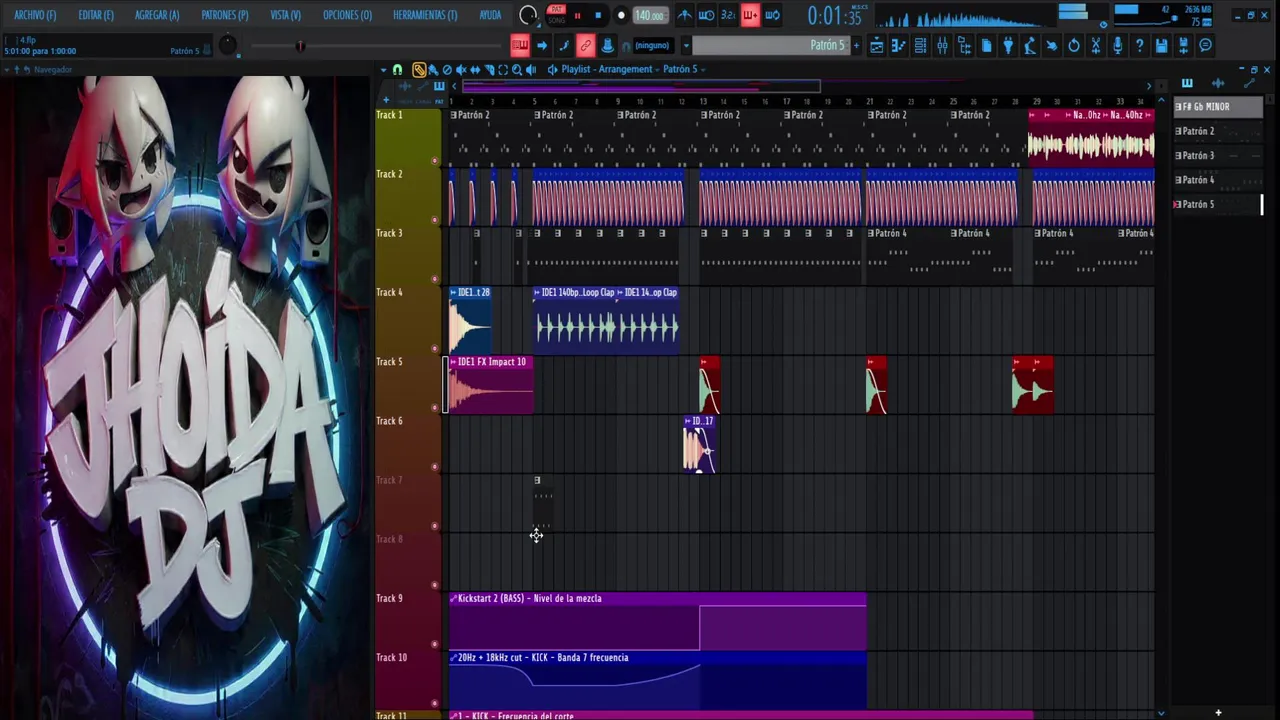Show pattern clips piano icon in picker panel
Viewport: 1280px width, 720px height.
[1187, 83]
